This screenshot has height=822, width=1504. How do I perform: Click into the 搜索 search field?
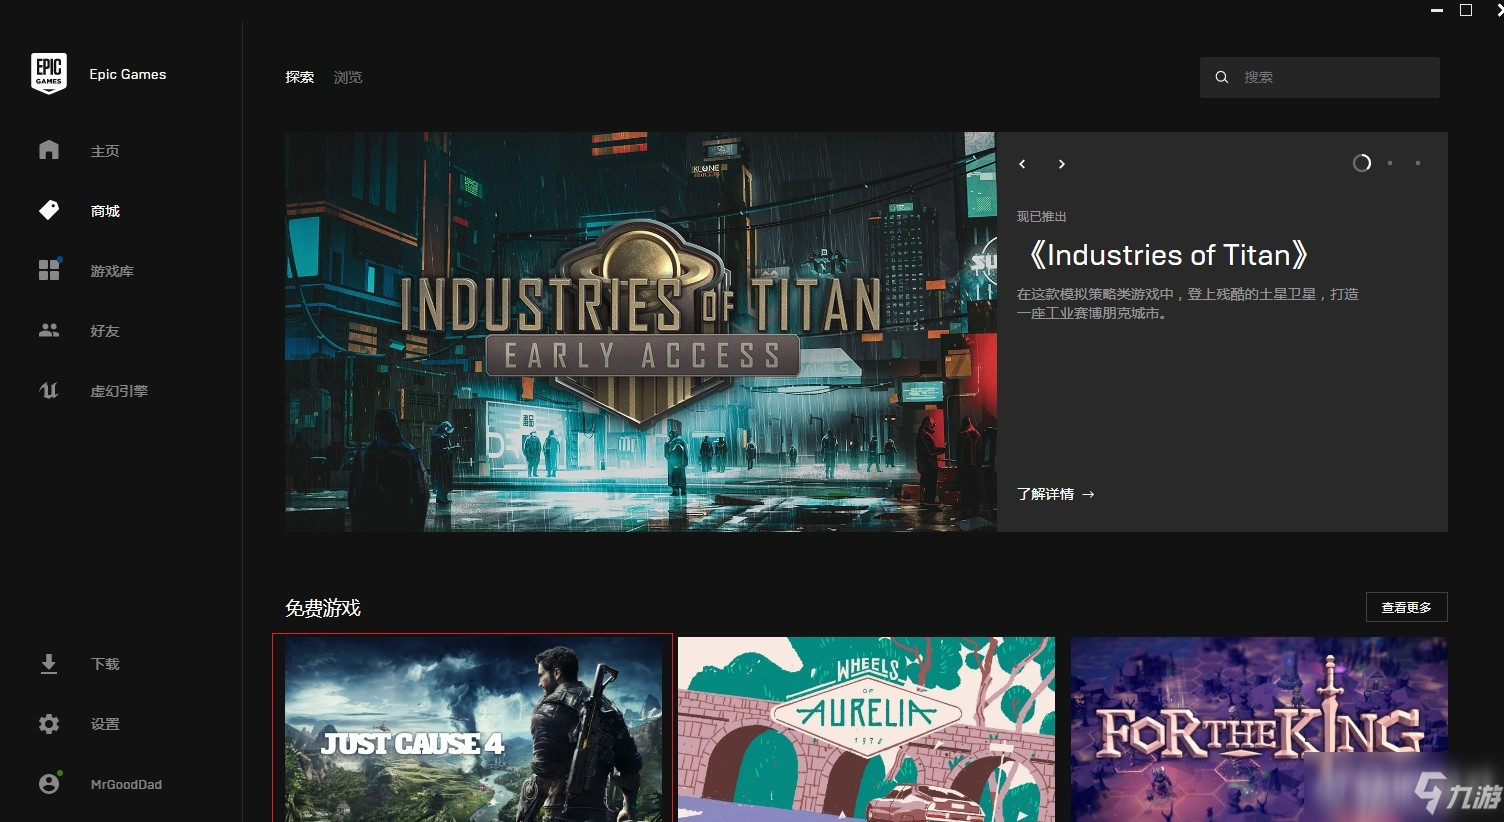[x=1320, y=77]
